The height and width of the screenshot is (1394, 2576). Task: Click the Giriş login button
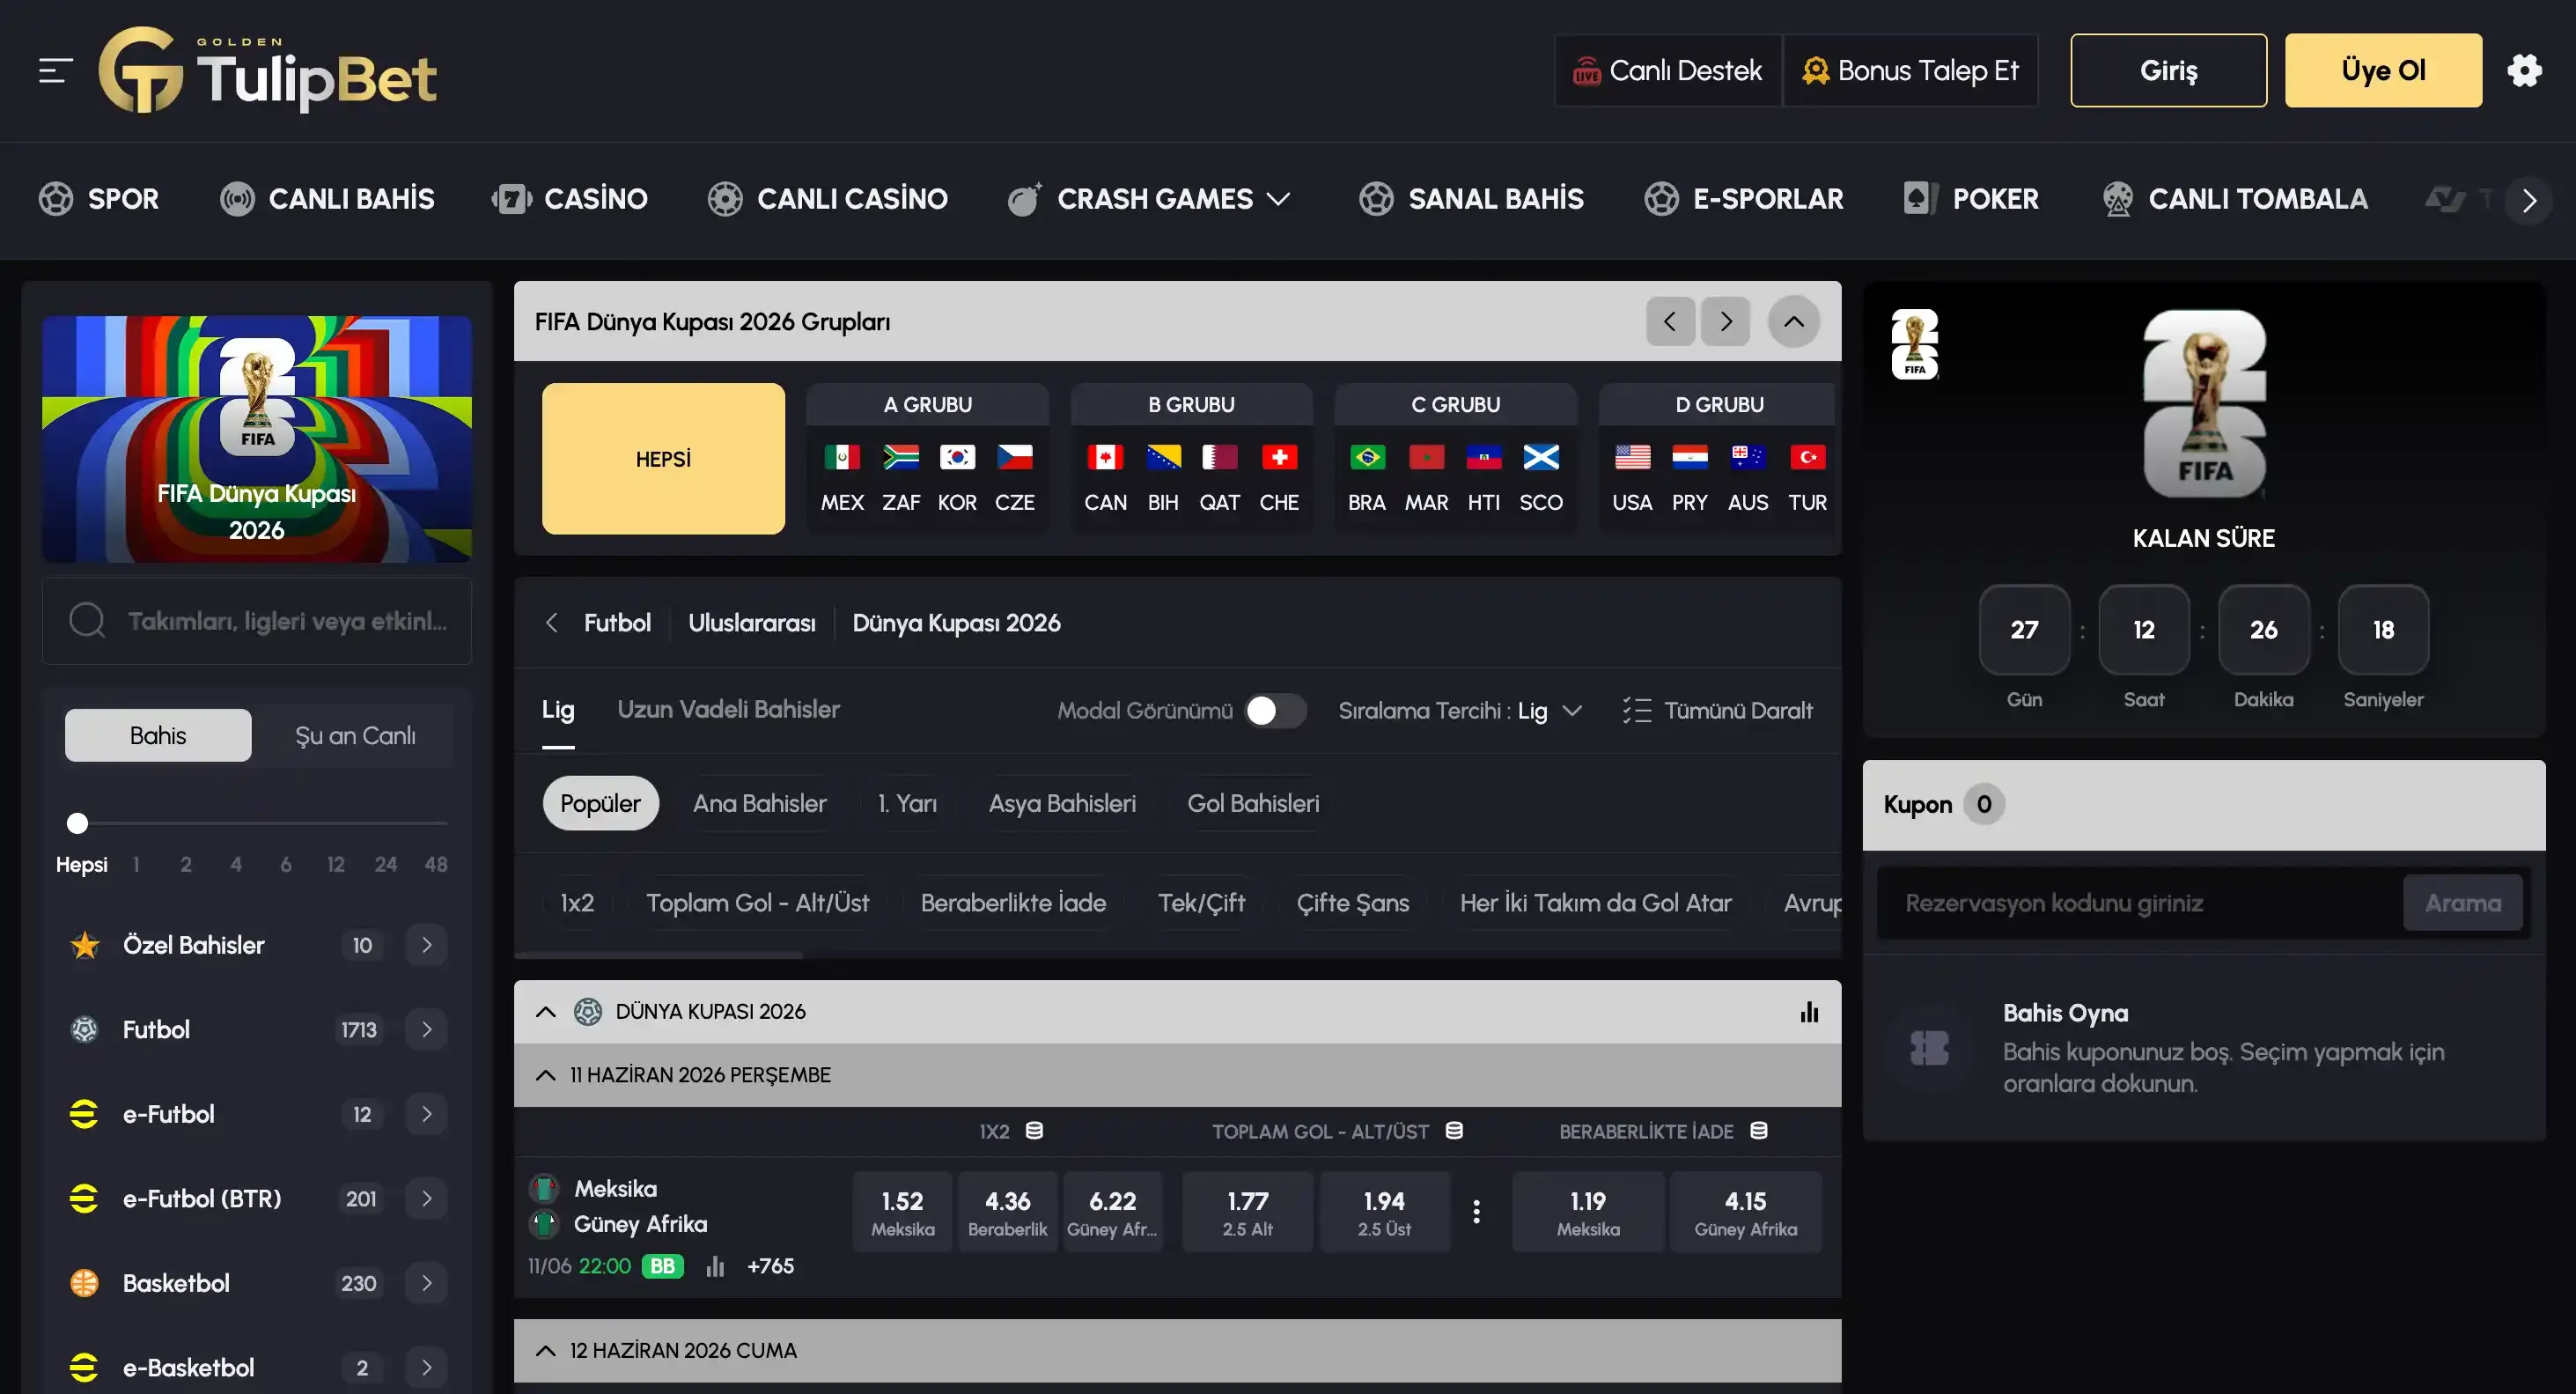[2168, 70]
